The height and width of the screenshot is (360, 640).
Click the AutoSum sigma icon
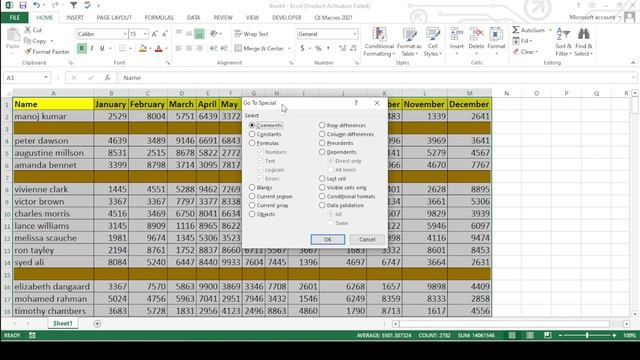pos(516,30)
